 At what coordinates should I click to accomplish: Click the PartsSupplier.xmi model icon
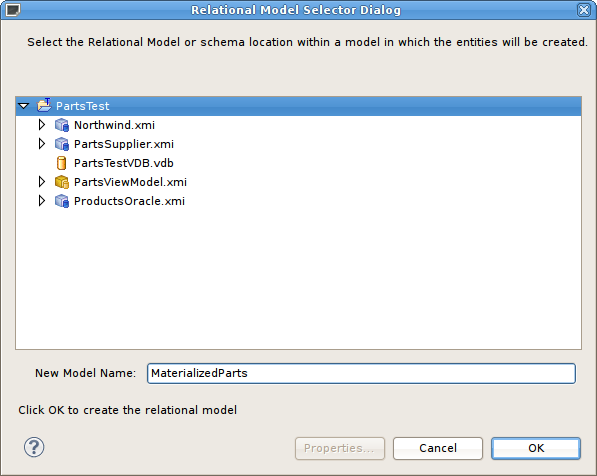[x=62, y=144]
